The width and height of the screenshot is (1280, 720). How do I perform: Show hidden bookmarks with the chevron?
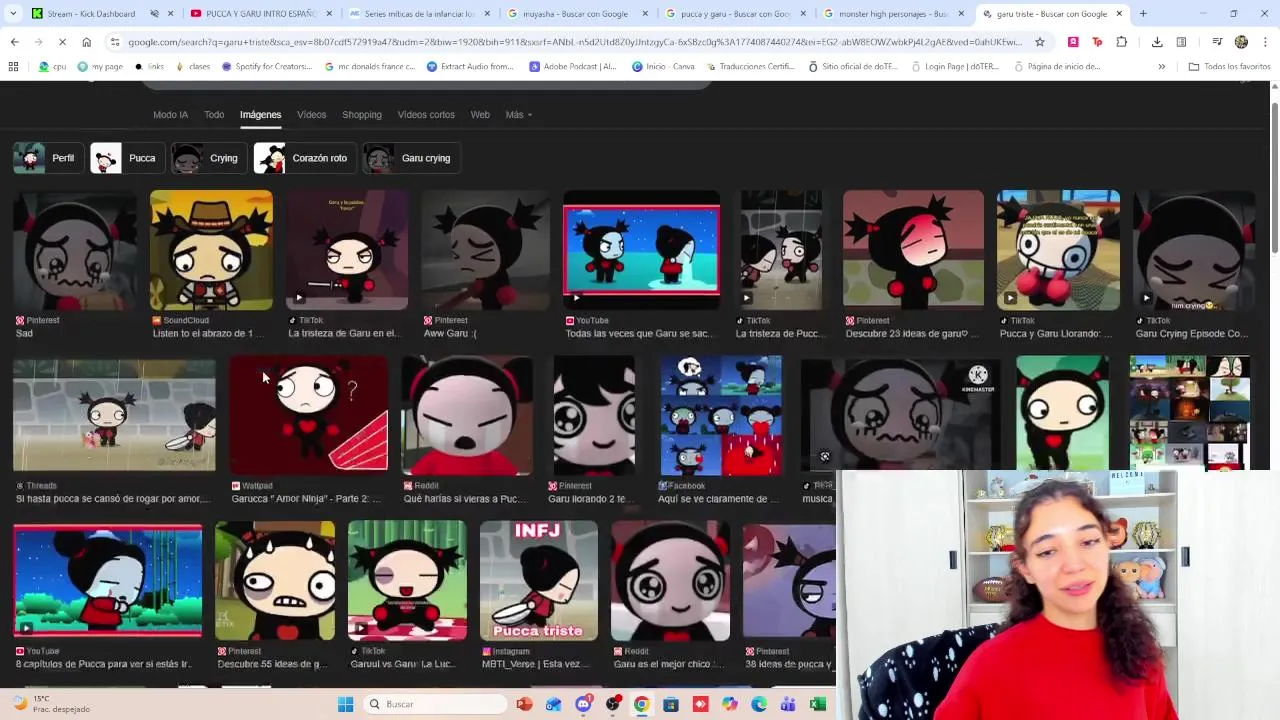(x=1161, y=67)
